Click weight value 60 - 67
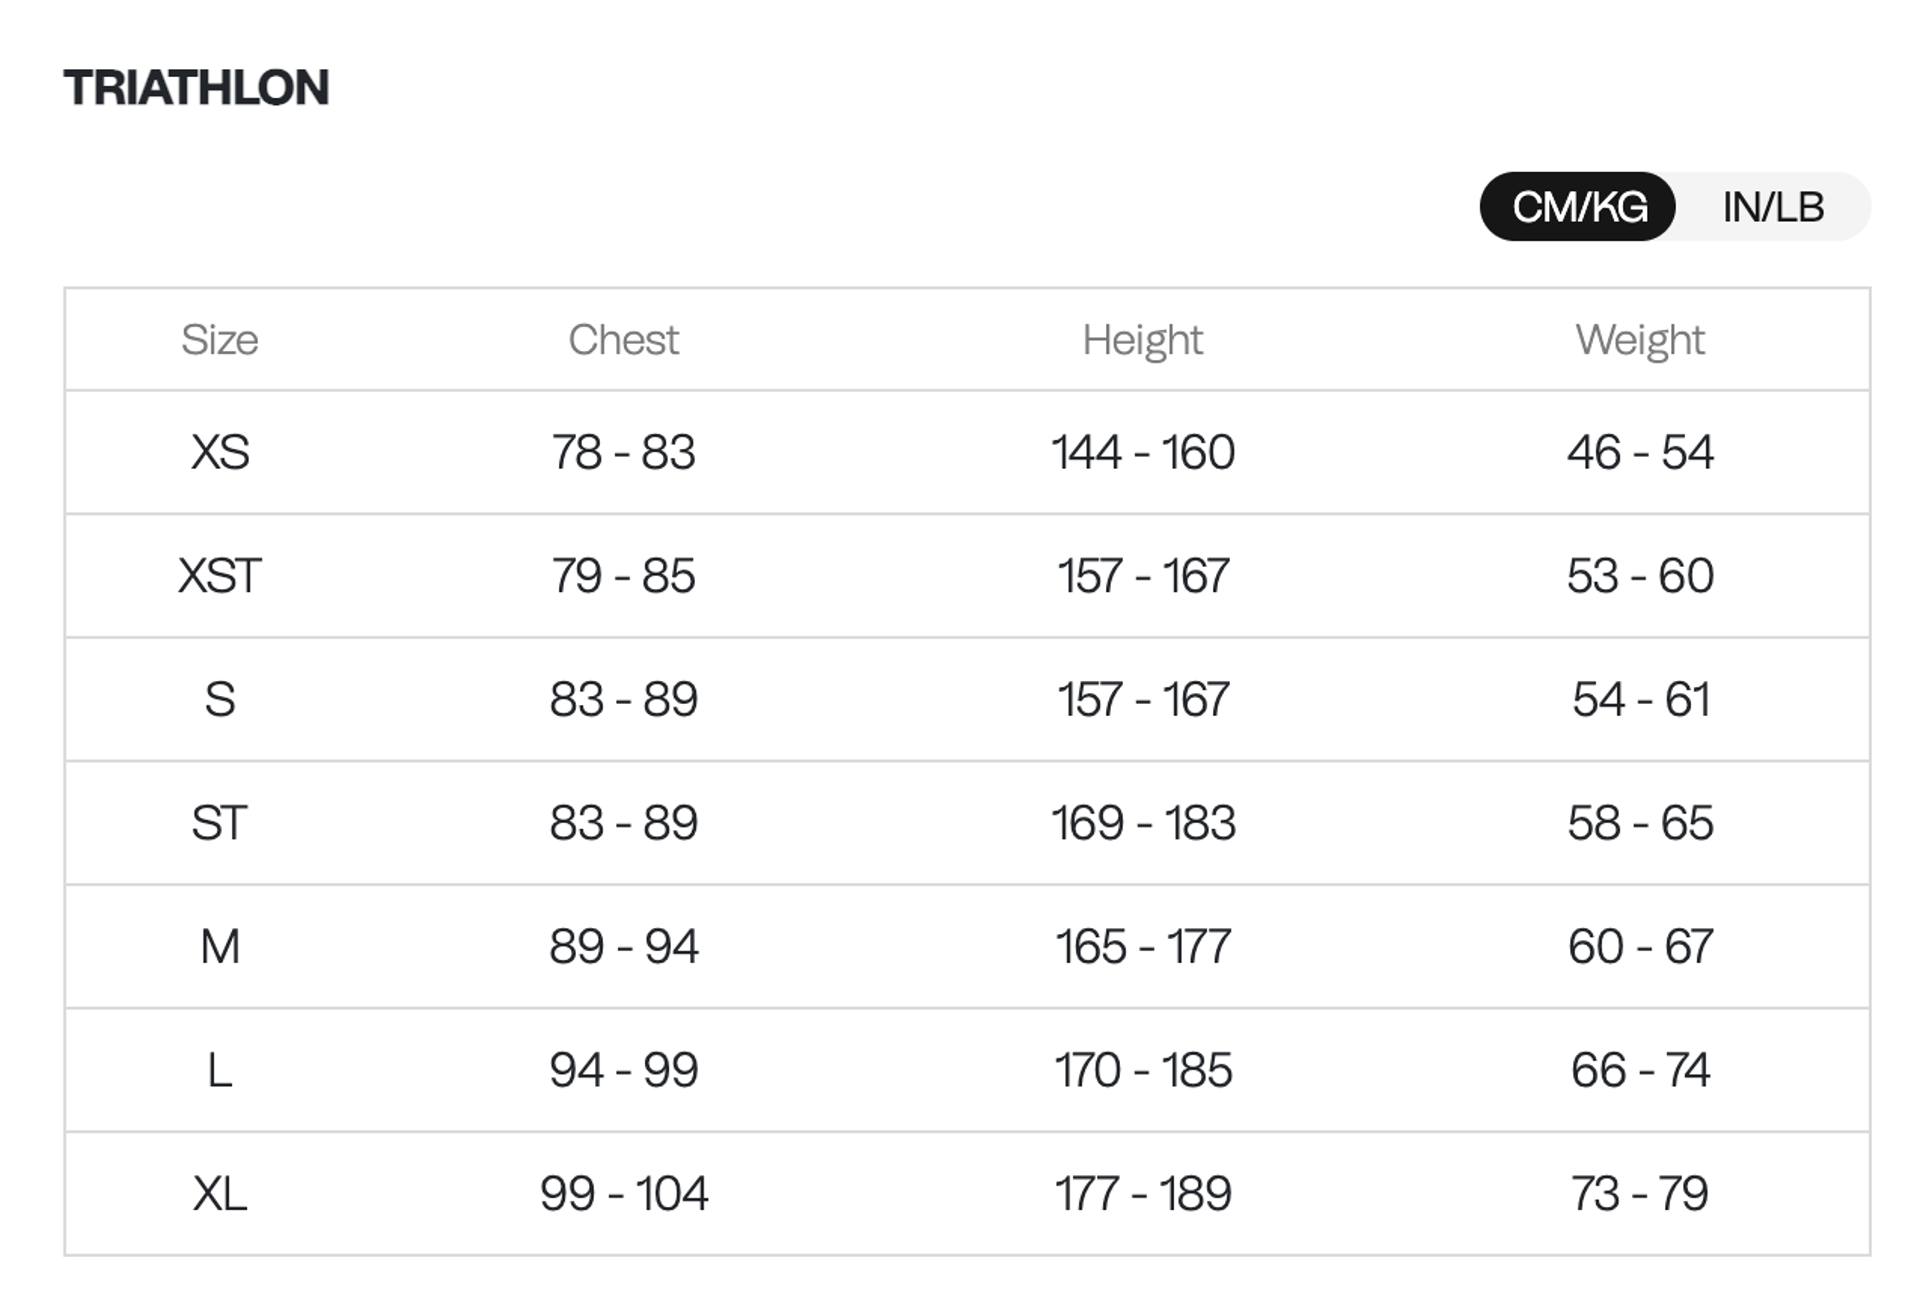 click(x=1640, y=946)
